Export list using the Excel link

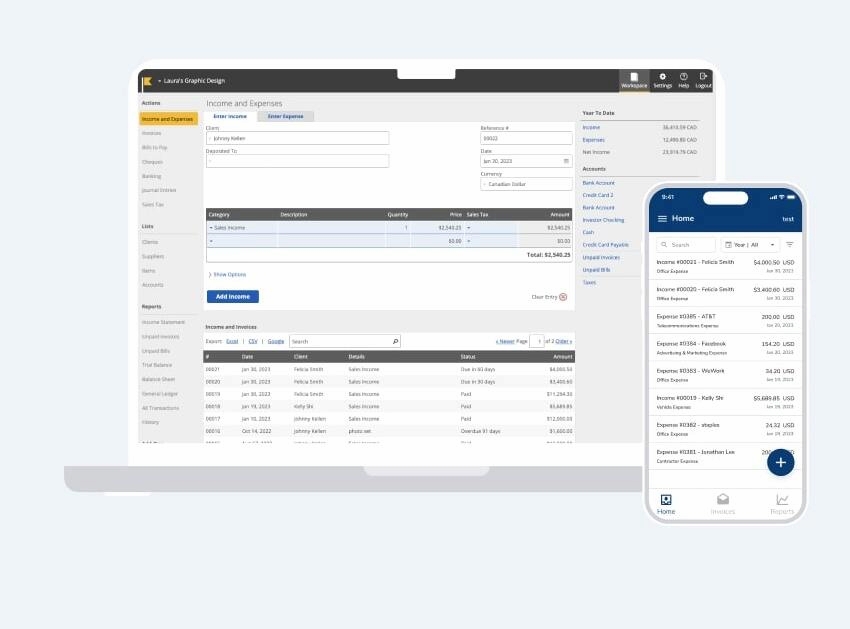(232, 341)
